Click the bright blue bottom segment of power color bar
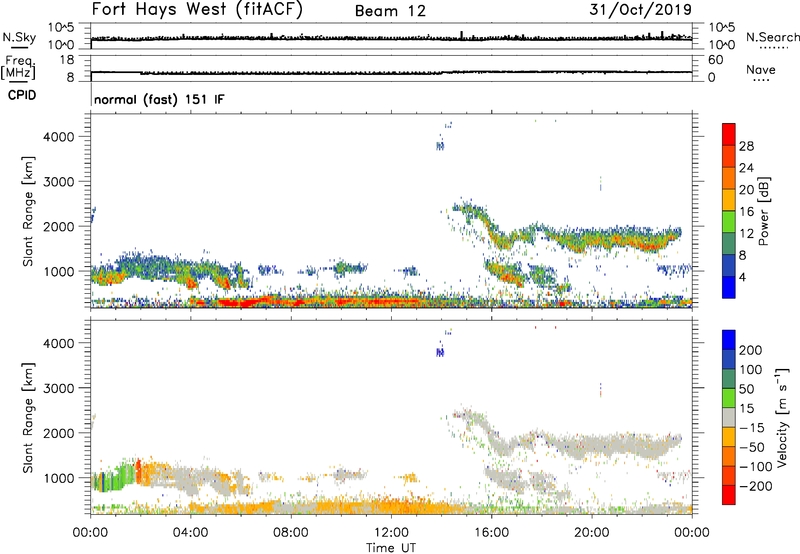 point(729,288)
